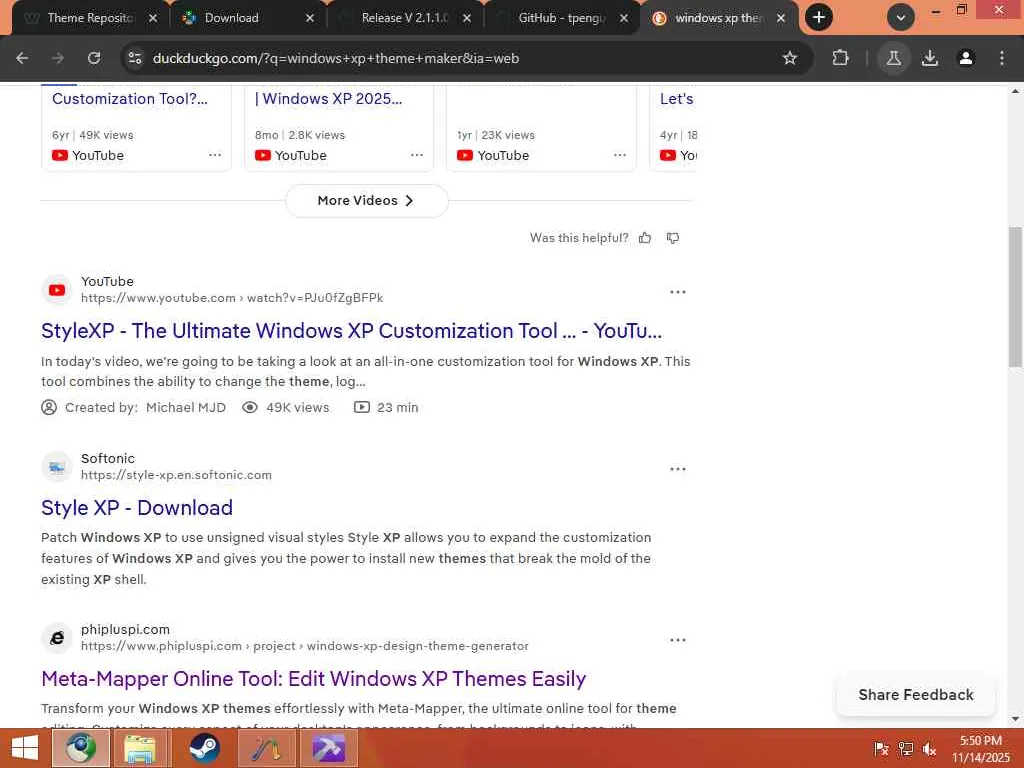Close the Release V 2.1.1.0 tab

[x=467, y=18]
